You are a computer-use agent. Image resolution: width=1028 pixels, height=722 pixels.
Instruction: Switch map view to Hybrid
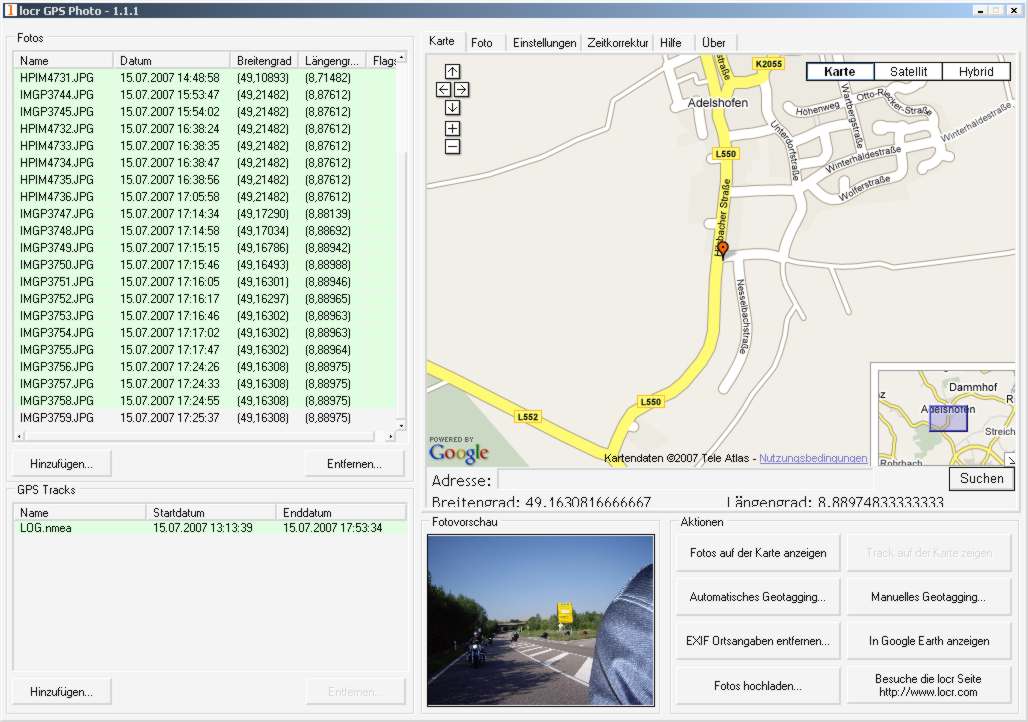(975, 72)
